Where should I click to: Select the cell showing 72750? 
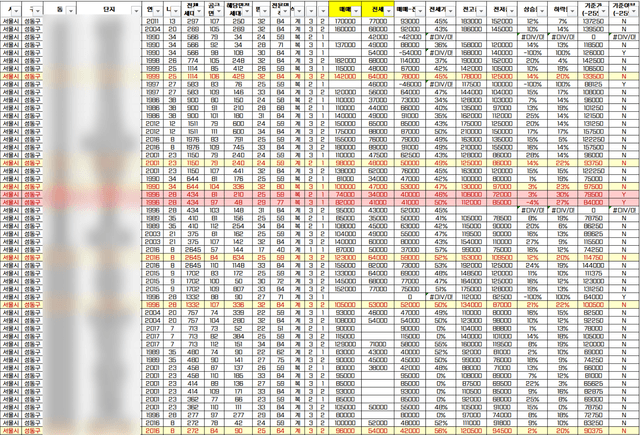[593, 415]
